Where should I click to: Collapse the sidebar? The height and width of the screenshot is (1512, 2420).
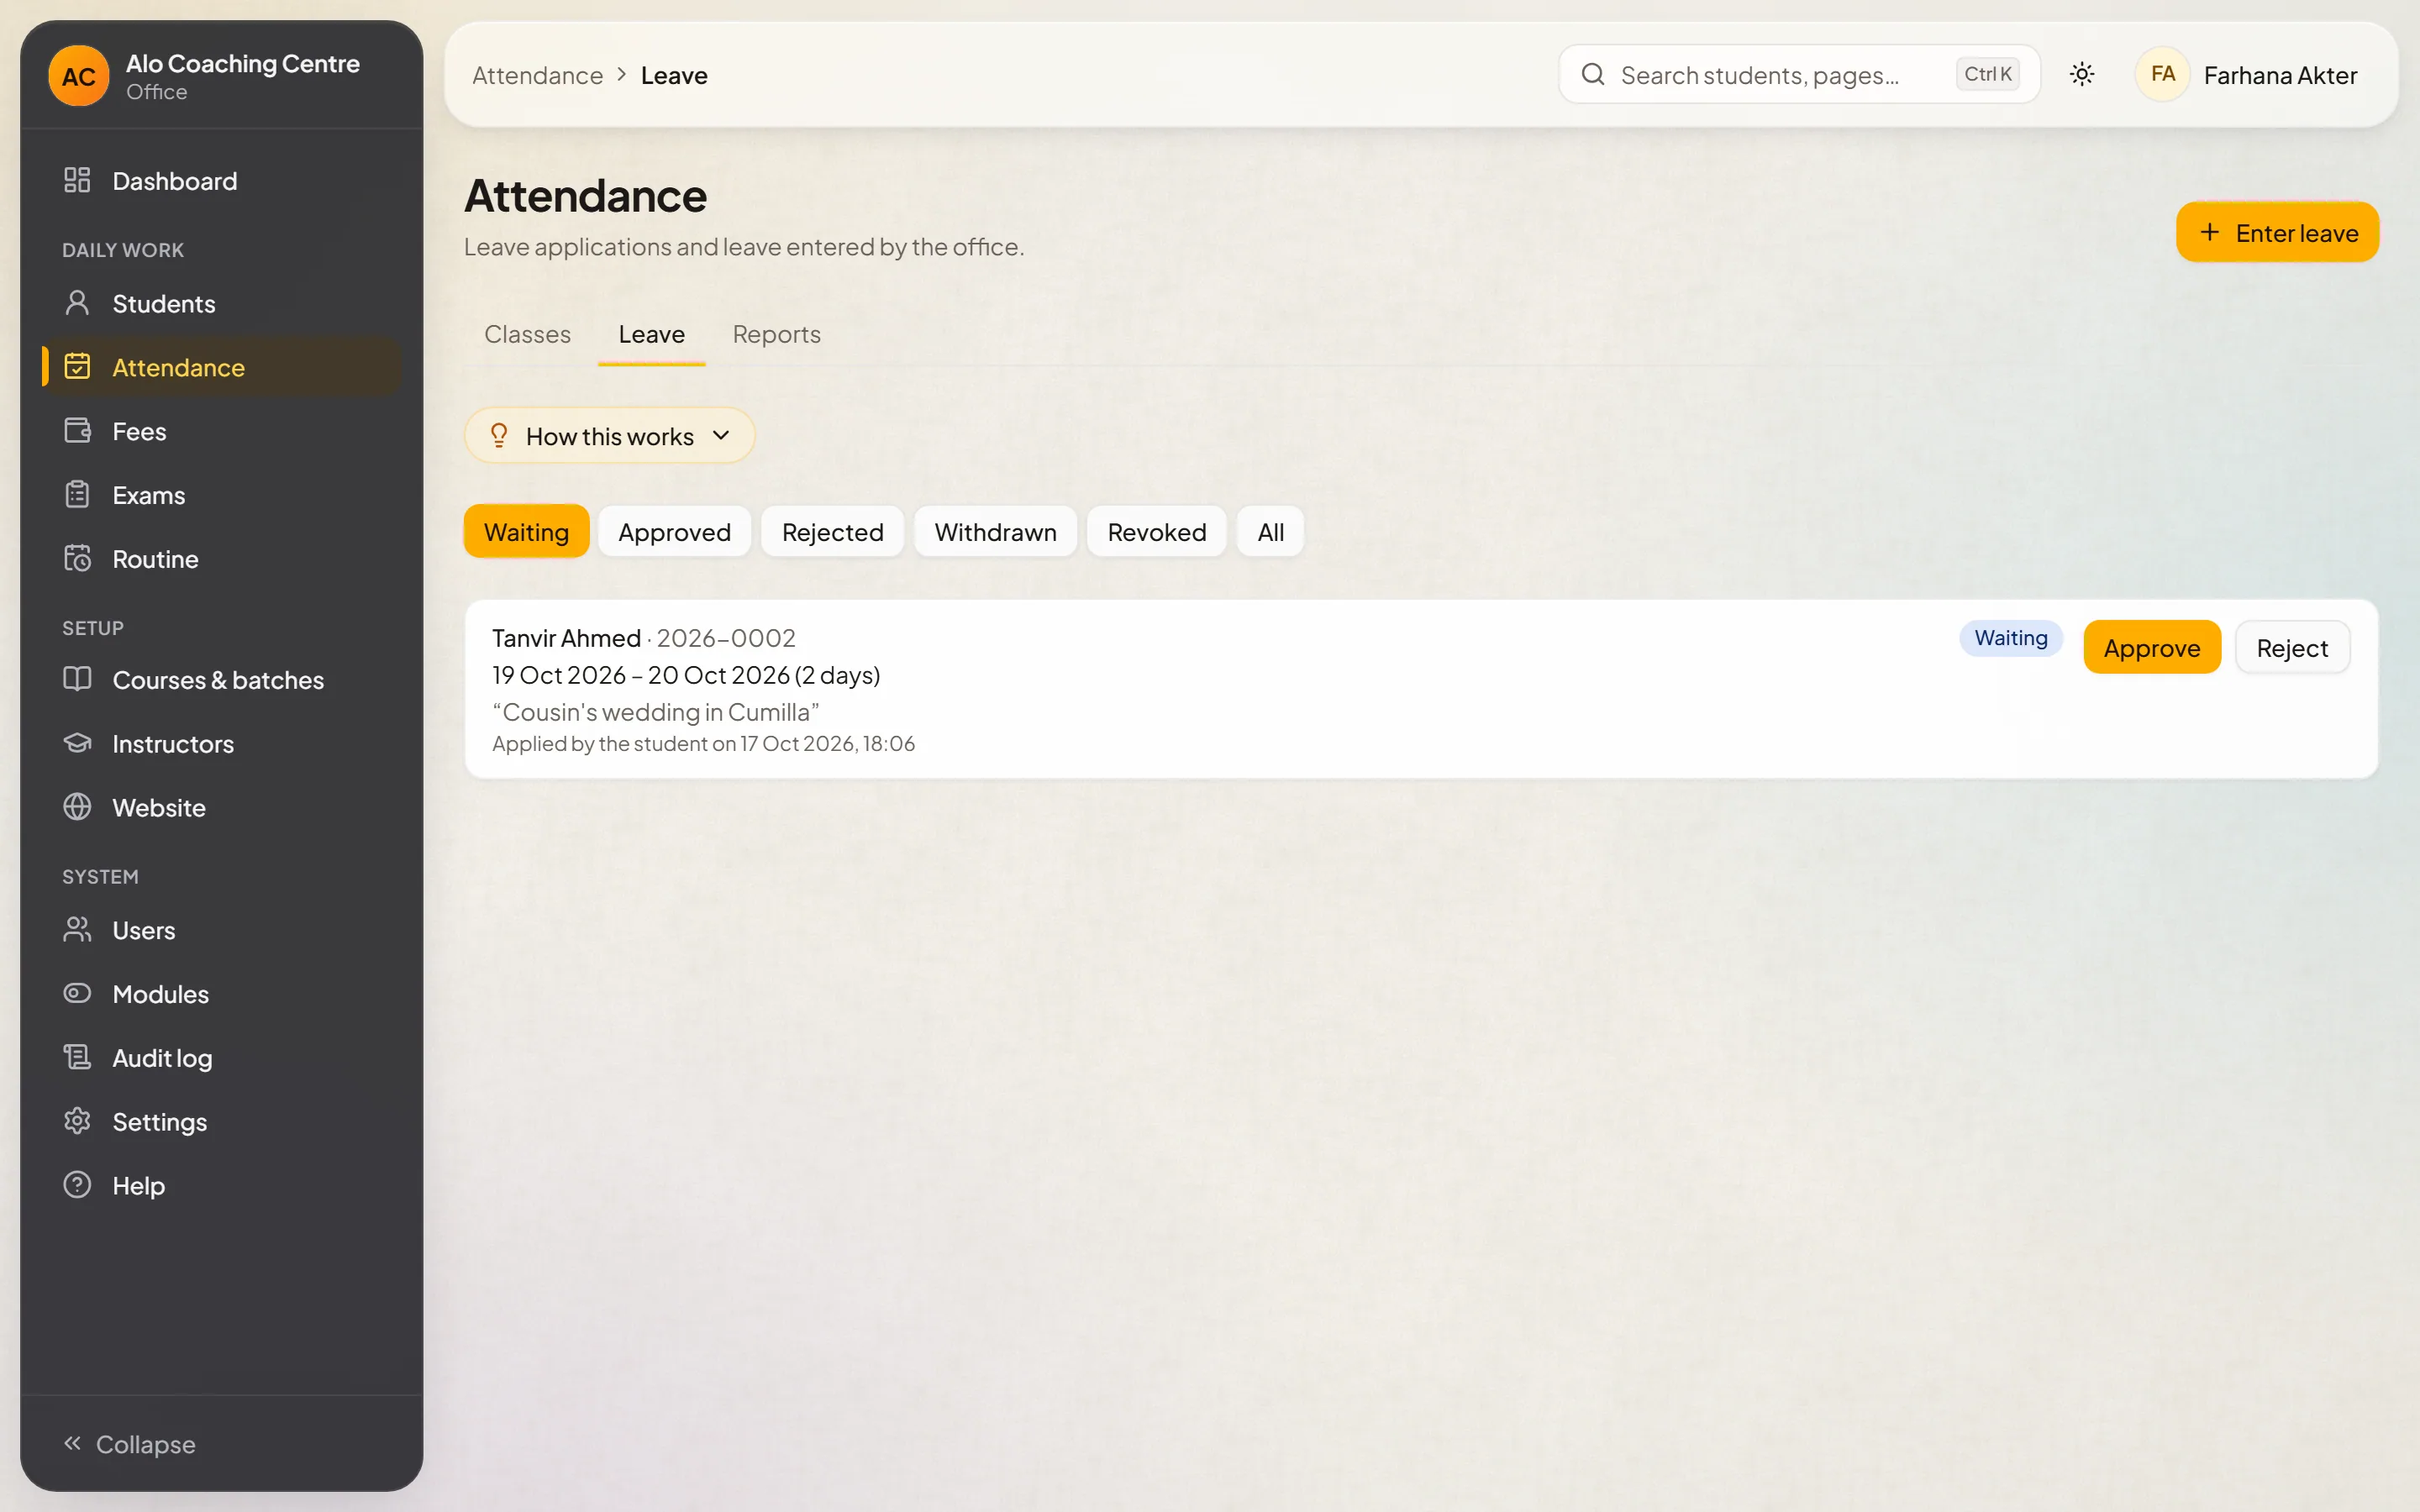click(130, 1444)
